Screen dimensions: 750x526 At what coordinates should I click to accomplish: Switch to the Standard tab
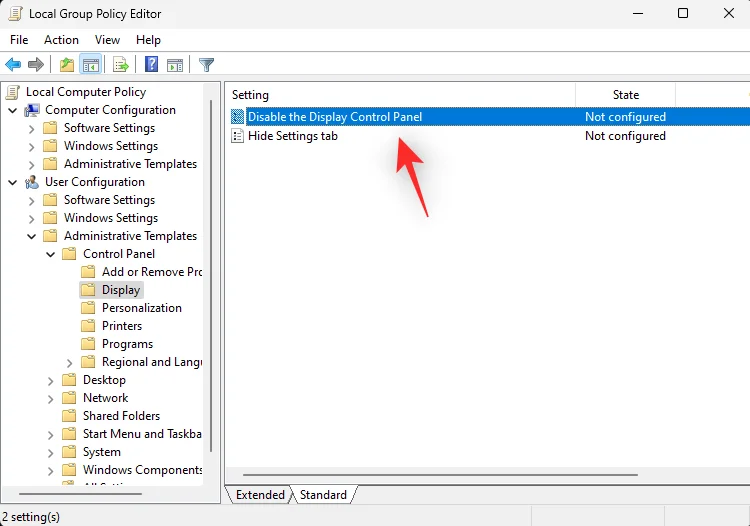323,494
